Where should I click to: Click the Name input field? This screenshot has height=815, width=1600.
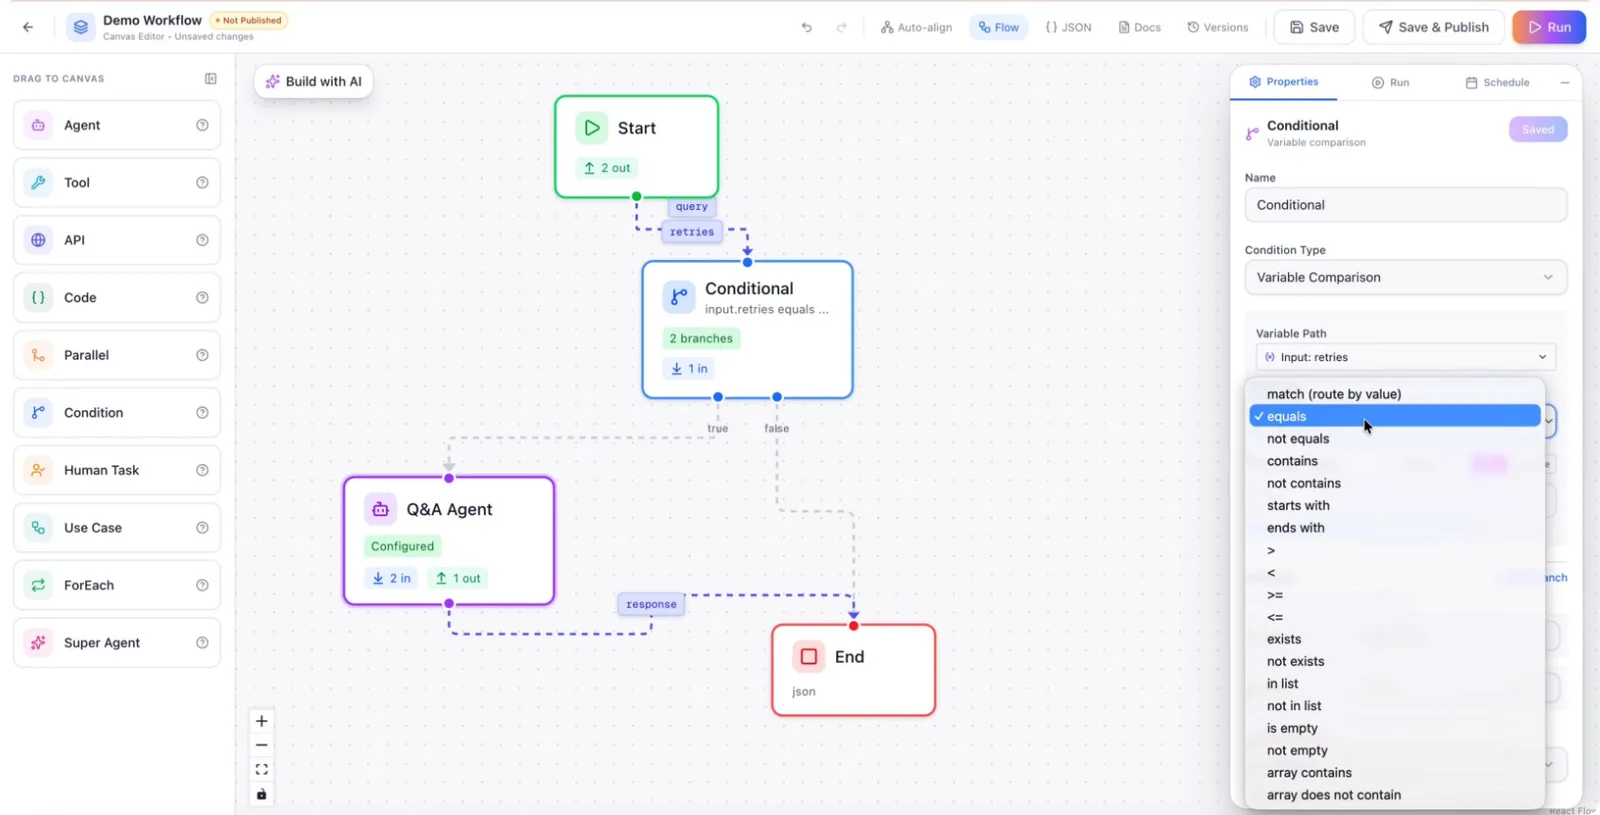click(x=1405, y=205)
